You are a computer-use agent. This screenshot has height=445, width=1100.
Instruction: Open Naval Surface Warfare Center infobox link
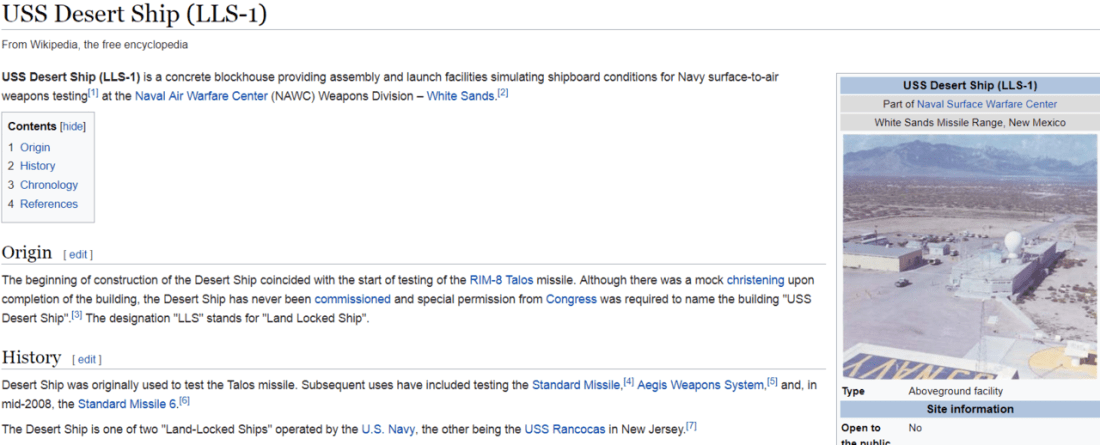[x=986, y=104]
